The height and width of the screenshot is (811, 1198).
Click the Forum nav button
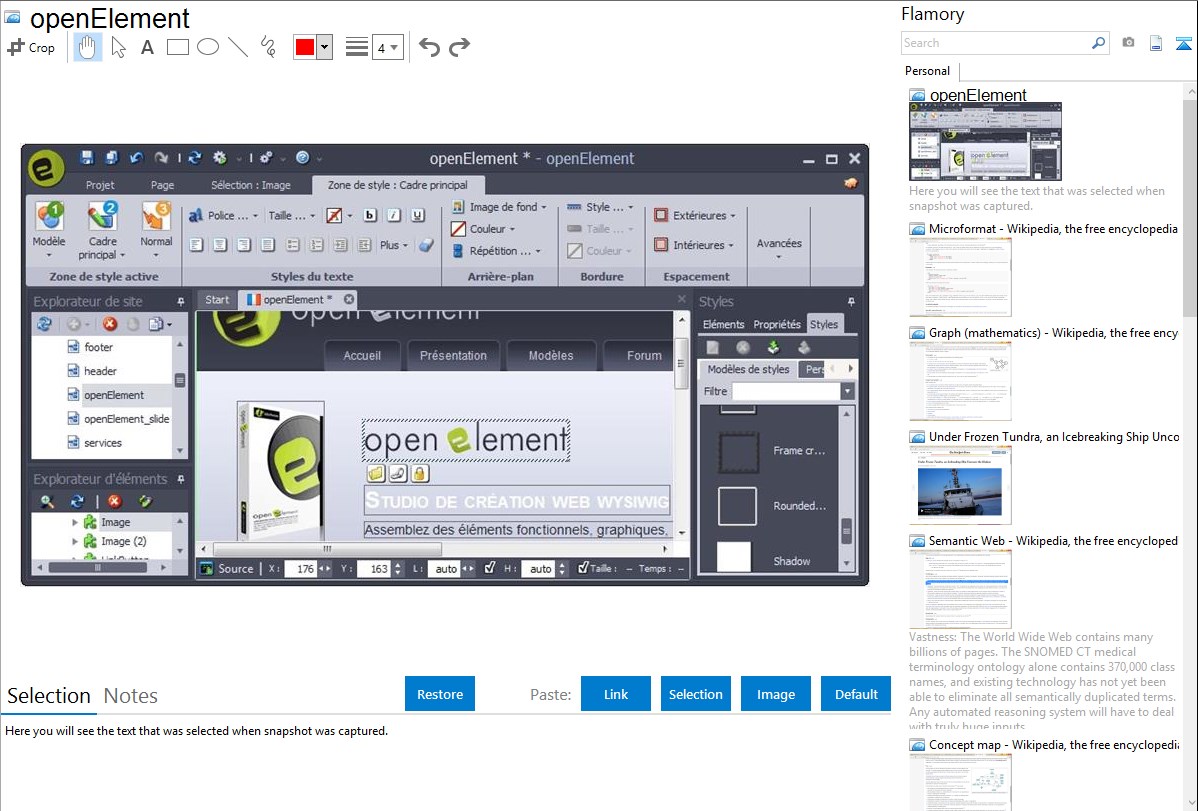(x=643, y=355)
